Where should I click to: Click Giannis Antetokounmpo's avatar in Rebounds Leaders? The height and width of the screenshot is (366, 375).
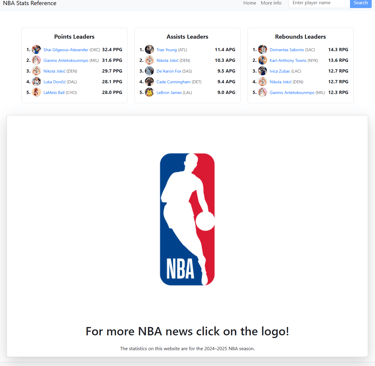pyautogui.click(x=263, y=92)
